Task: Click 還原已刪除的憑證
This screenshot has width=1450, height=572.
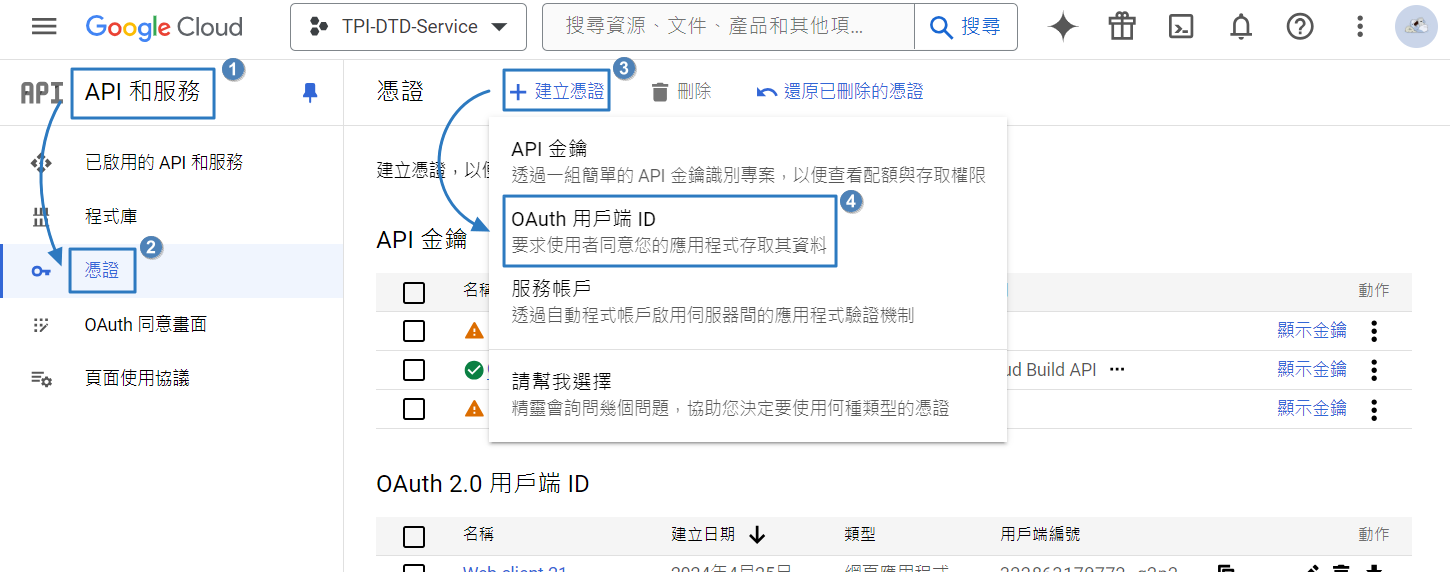Action: [x=840, y=92]
